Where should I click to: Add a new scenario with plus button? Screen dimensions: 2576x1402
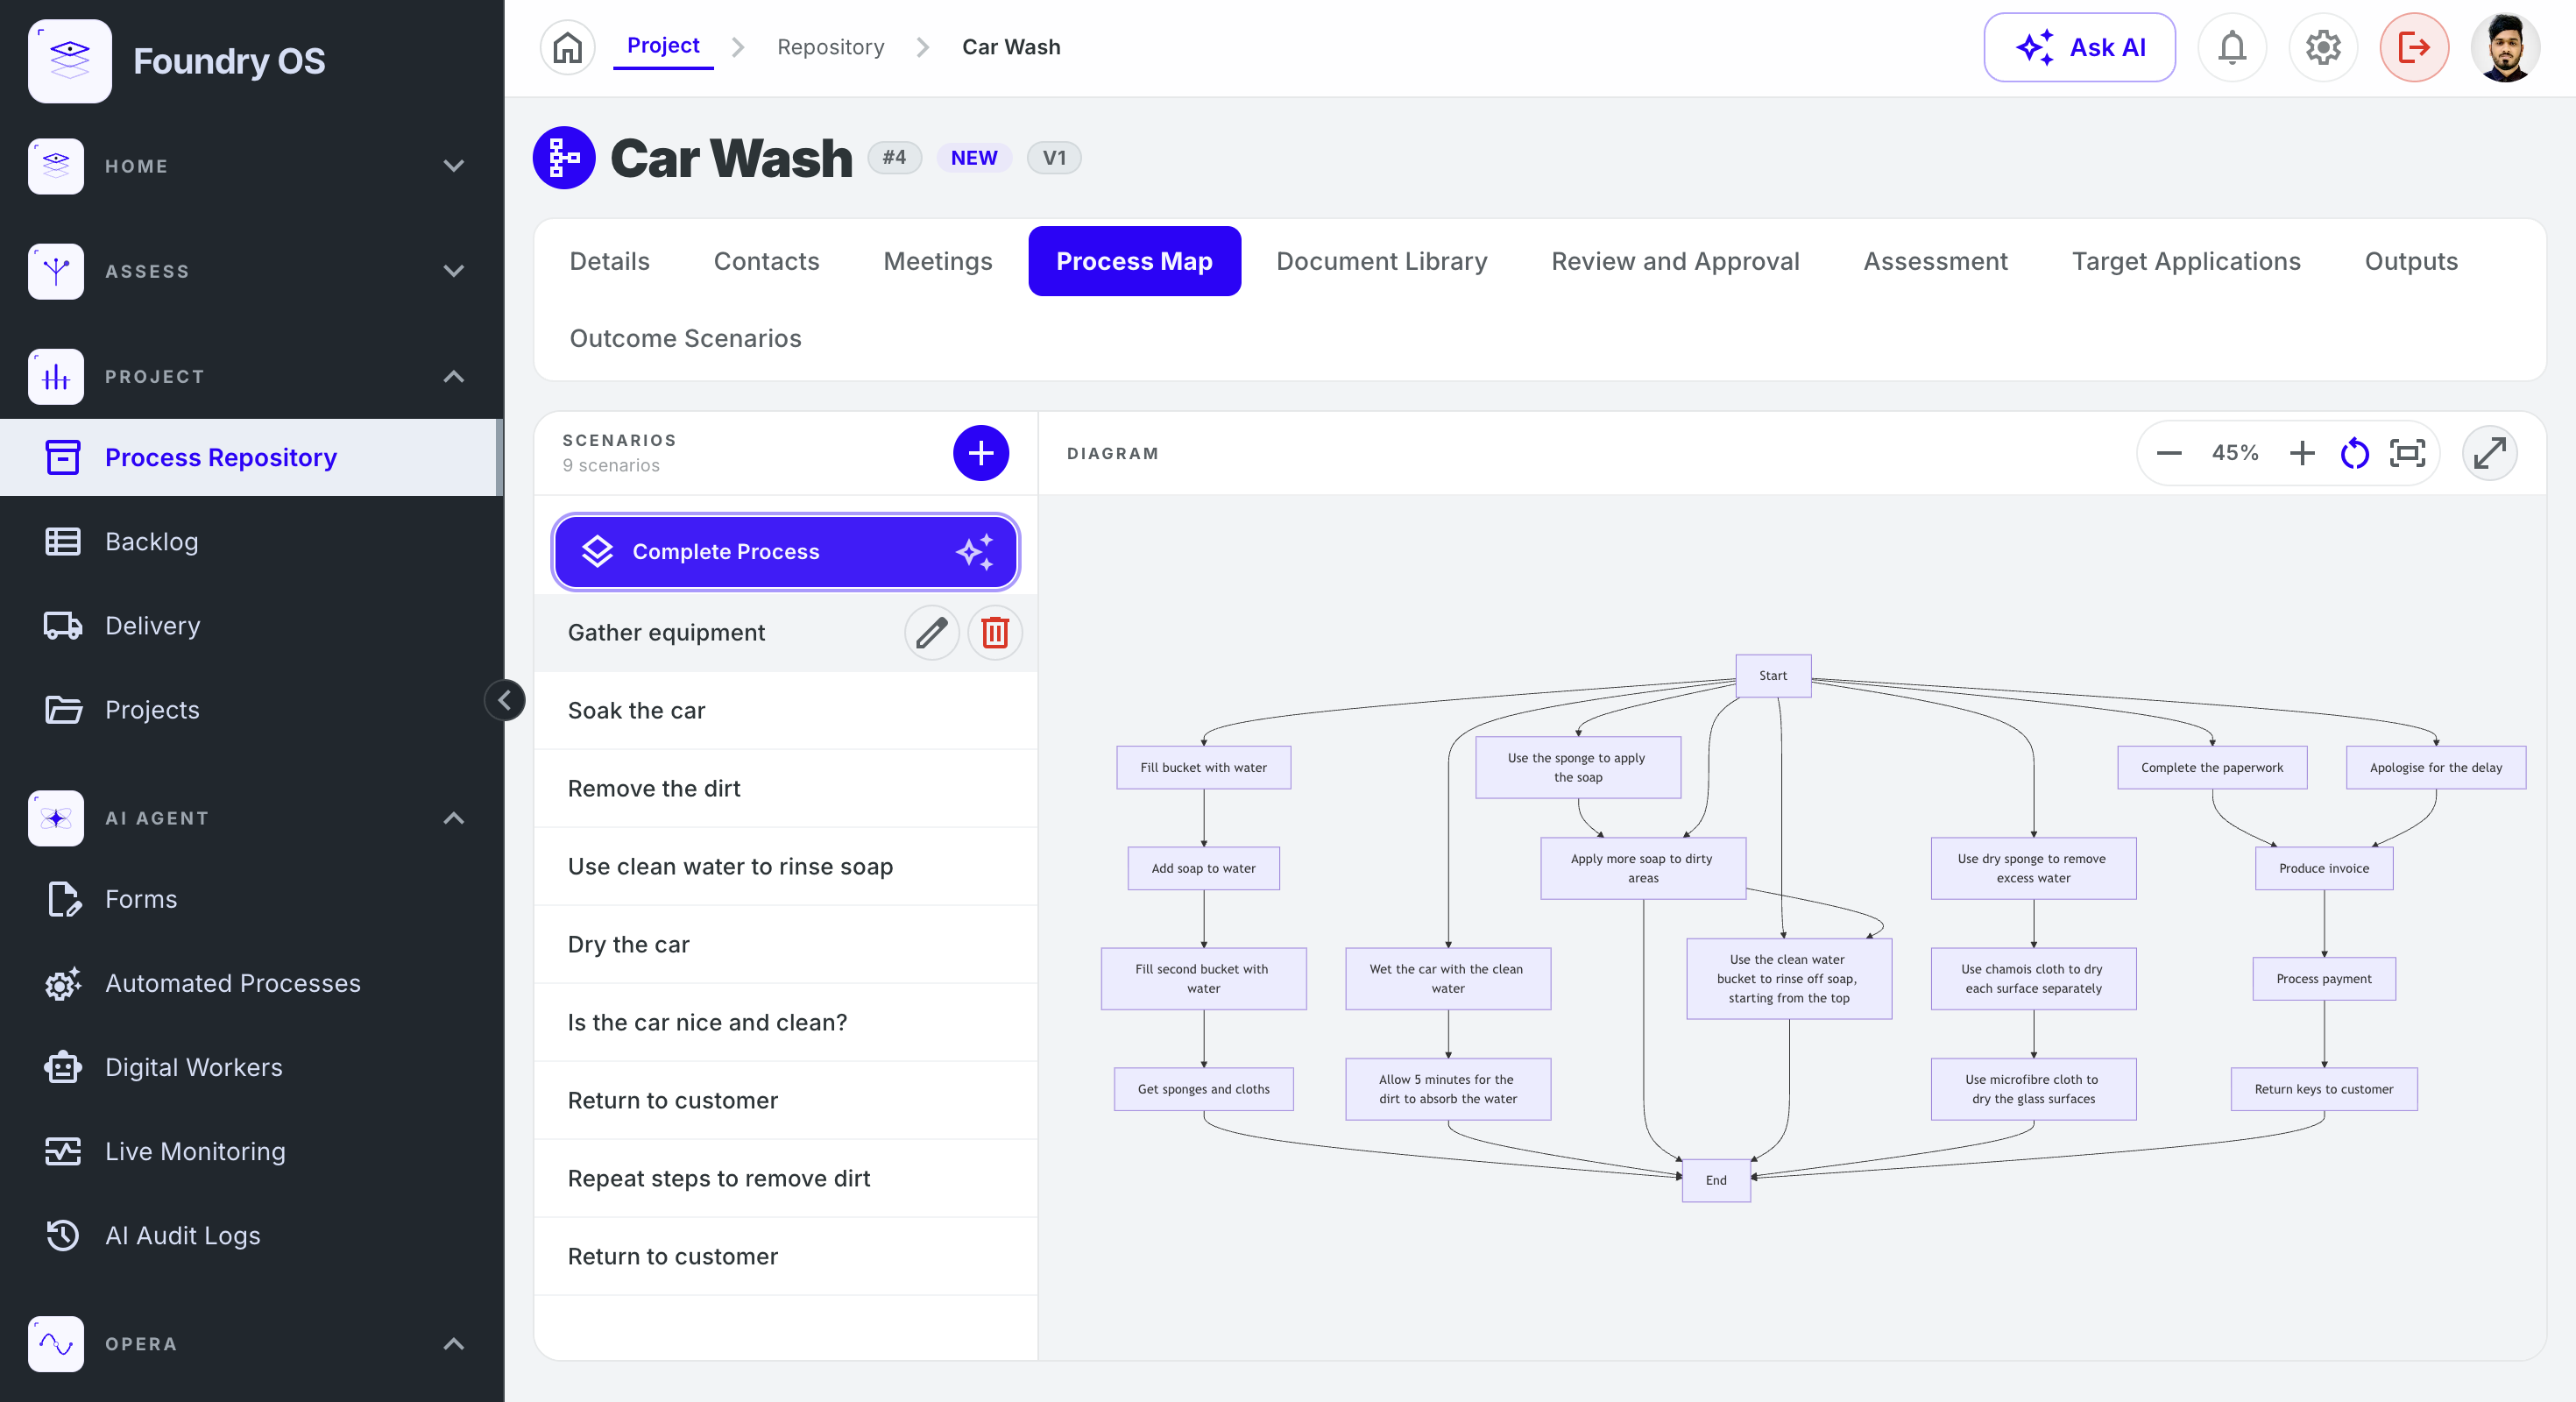pos(980,453)
